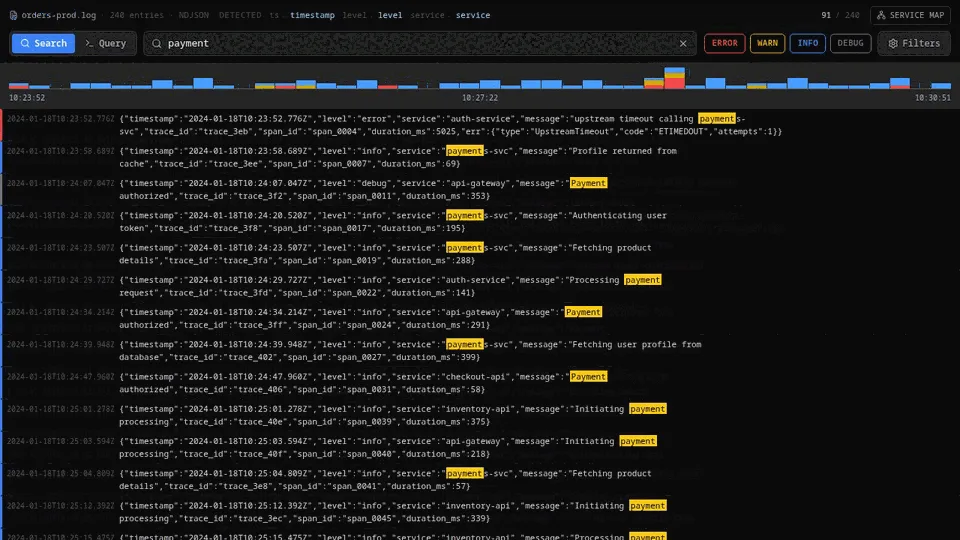Open the Filters panel
This screenshot has width=960, height=540.
tap(914, 43)
